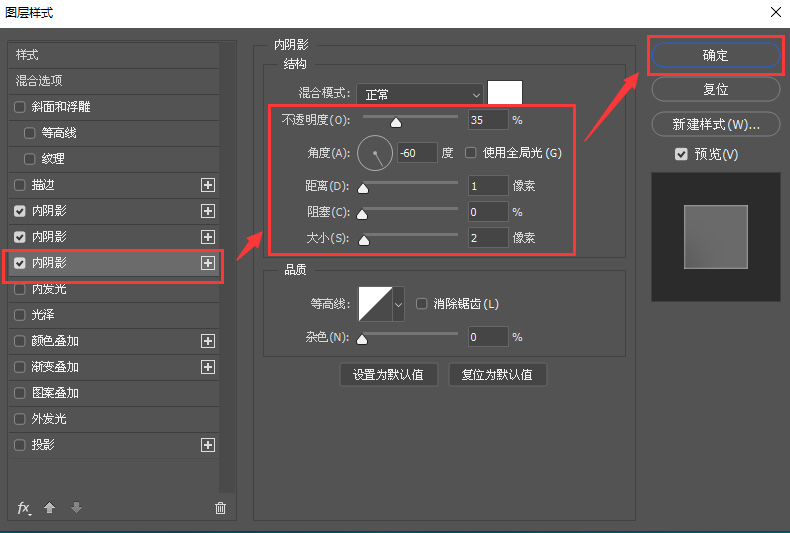Move effect down with the down arrow icon
Viewport: 790px width, 533px height.
pyautogui.click(x=76, y=507)
